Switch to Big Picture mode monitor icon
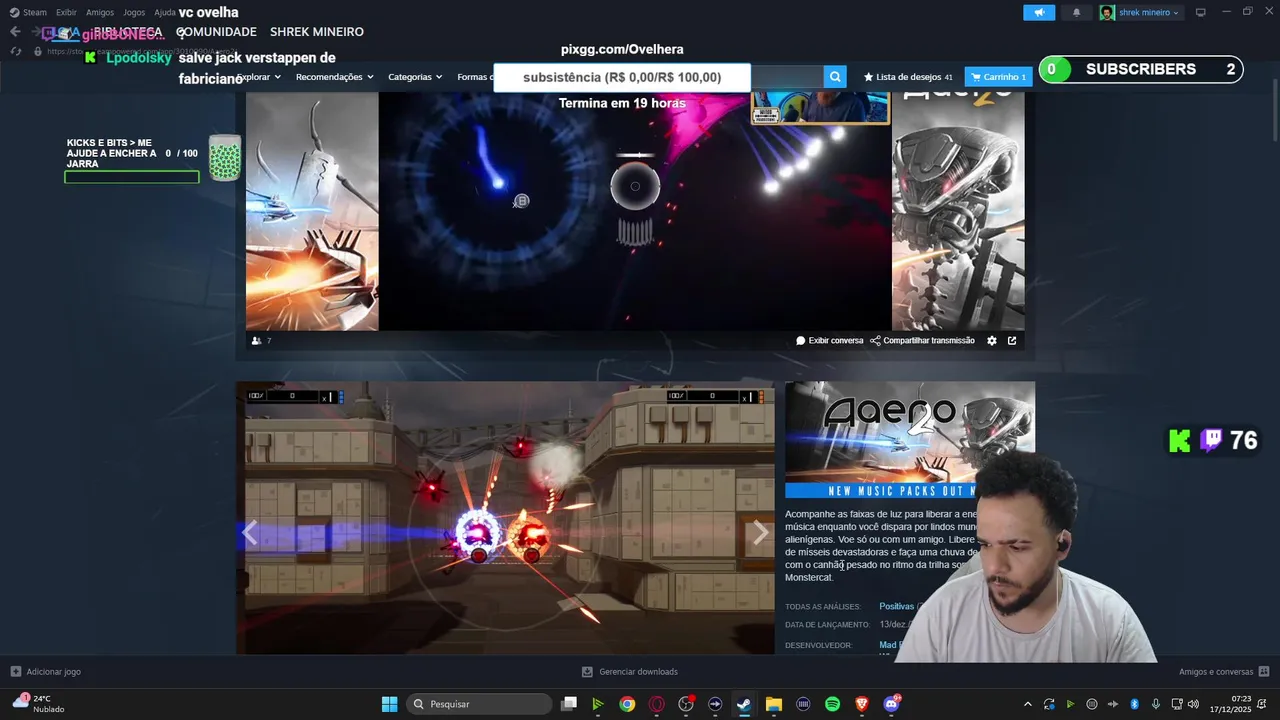This screenshot has width=1280, height=720. click(1200, 12)
